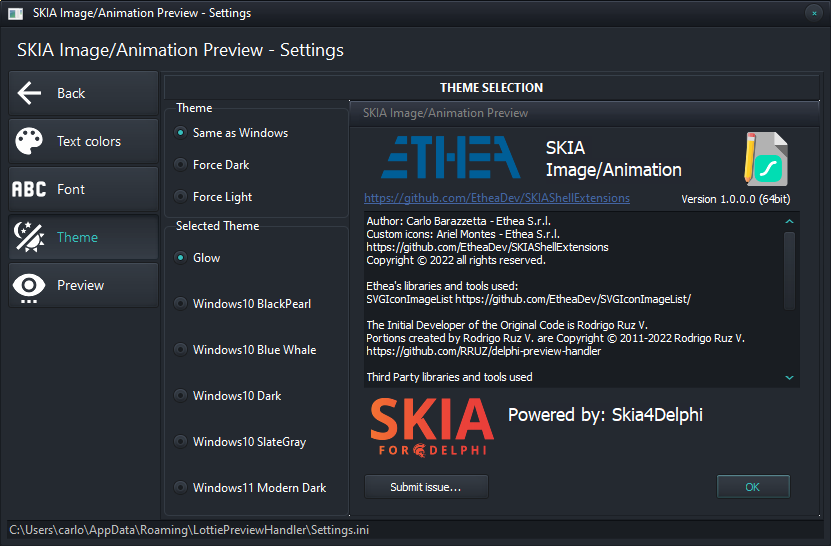Click the OK button
Image resolution: width=831 pixels, height=546 pixels.
coord(753,487)
